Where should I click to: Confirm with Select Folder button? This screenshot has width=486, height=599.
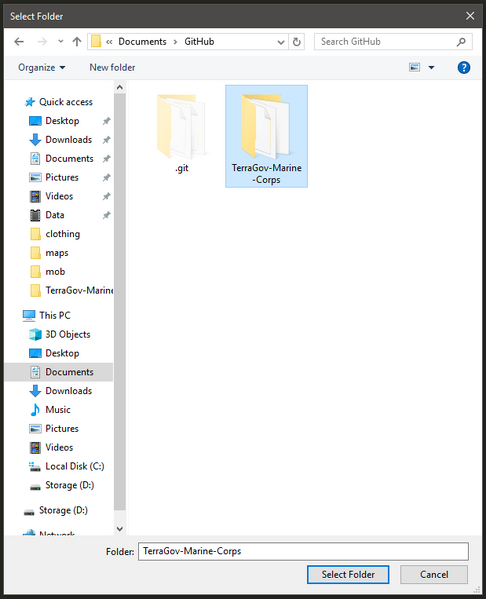(348, 575)
